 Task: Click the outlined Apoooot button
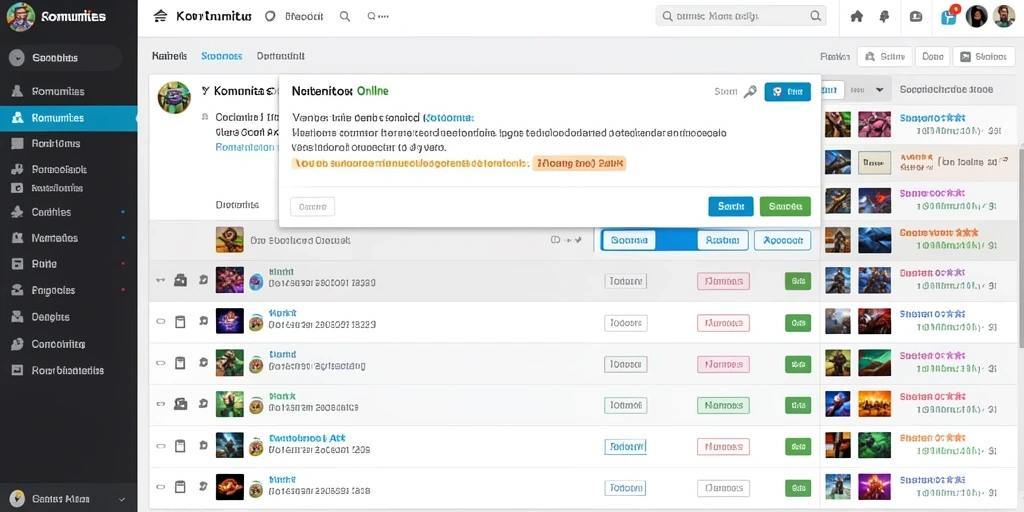pos(782,240)
